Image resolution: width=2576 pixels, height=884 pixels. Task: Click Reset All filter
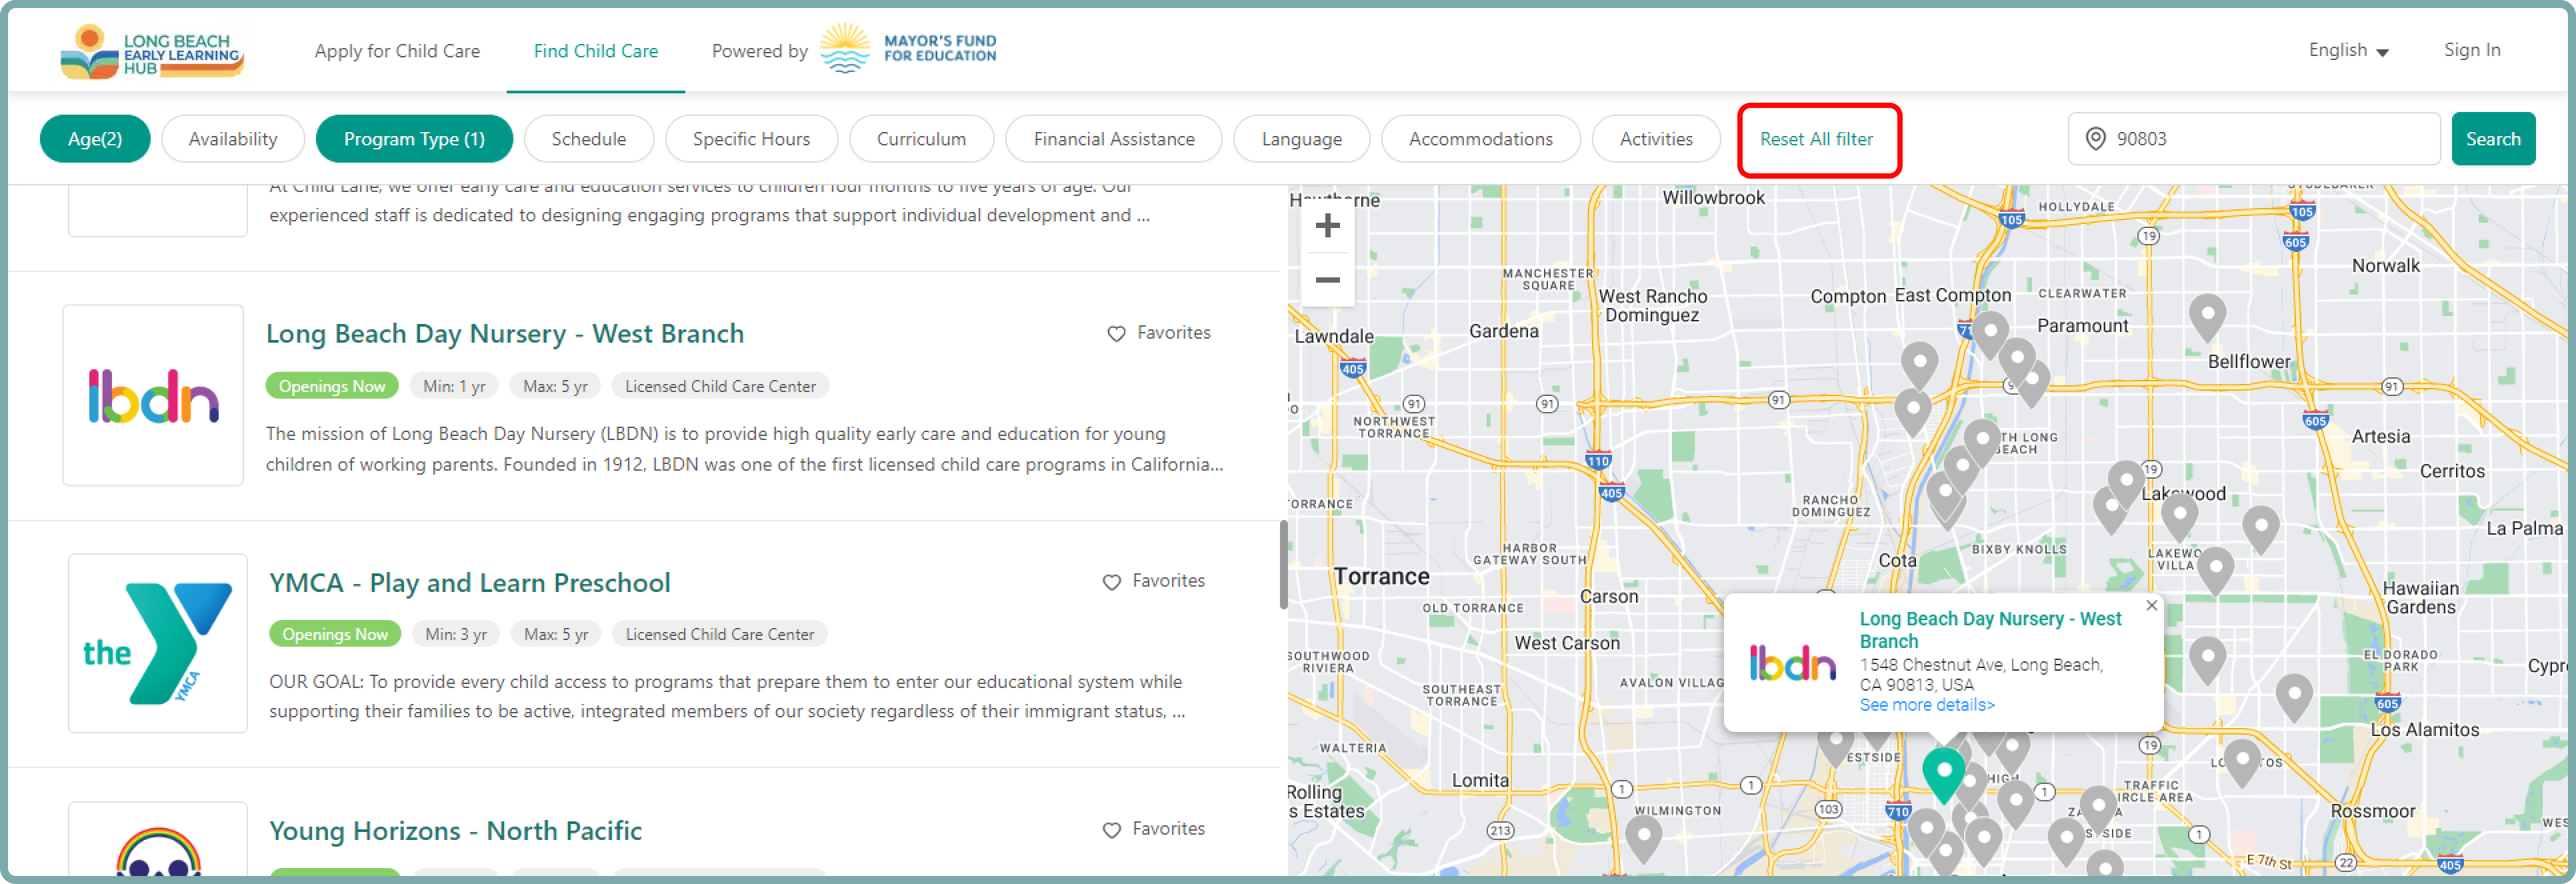point(1816,139)
